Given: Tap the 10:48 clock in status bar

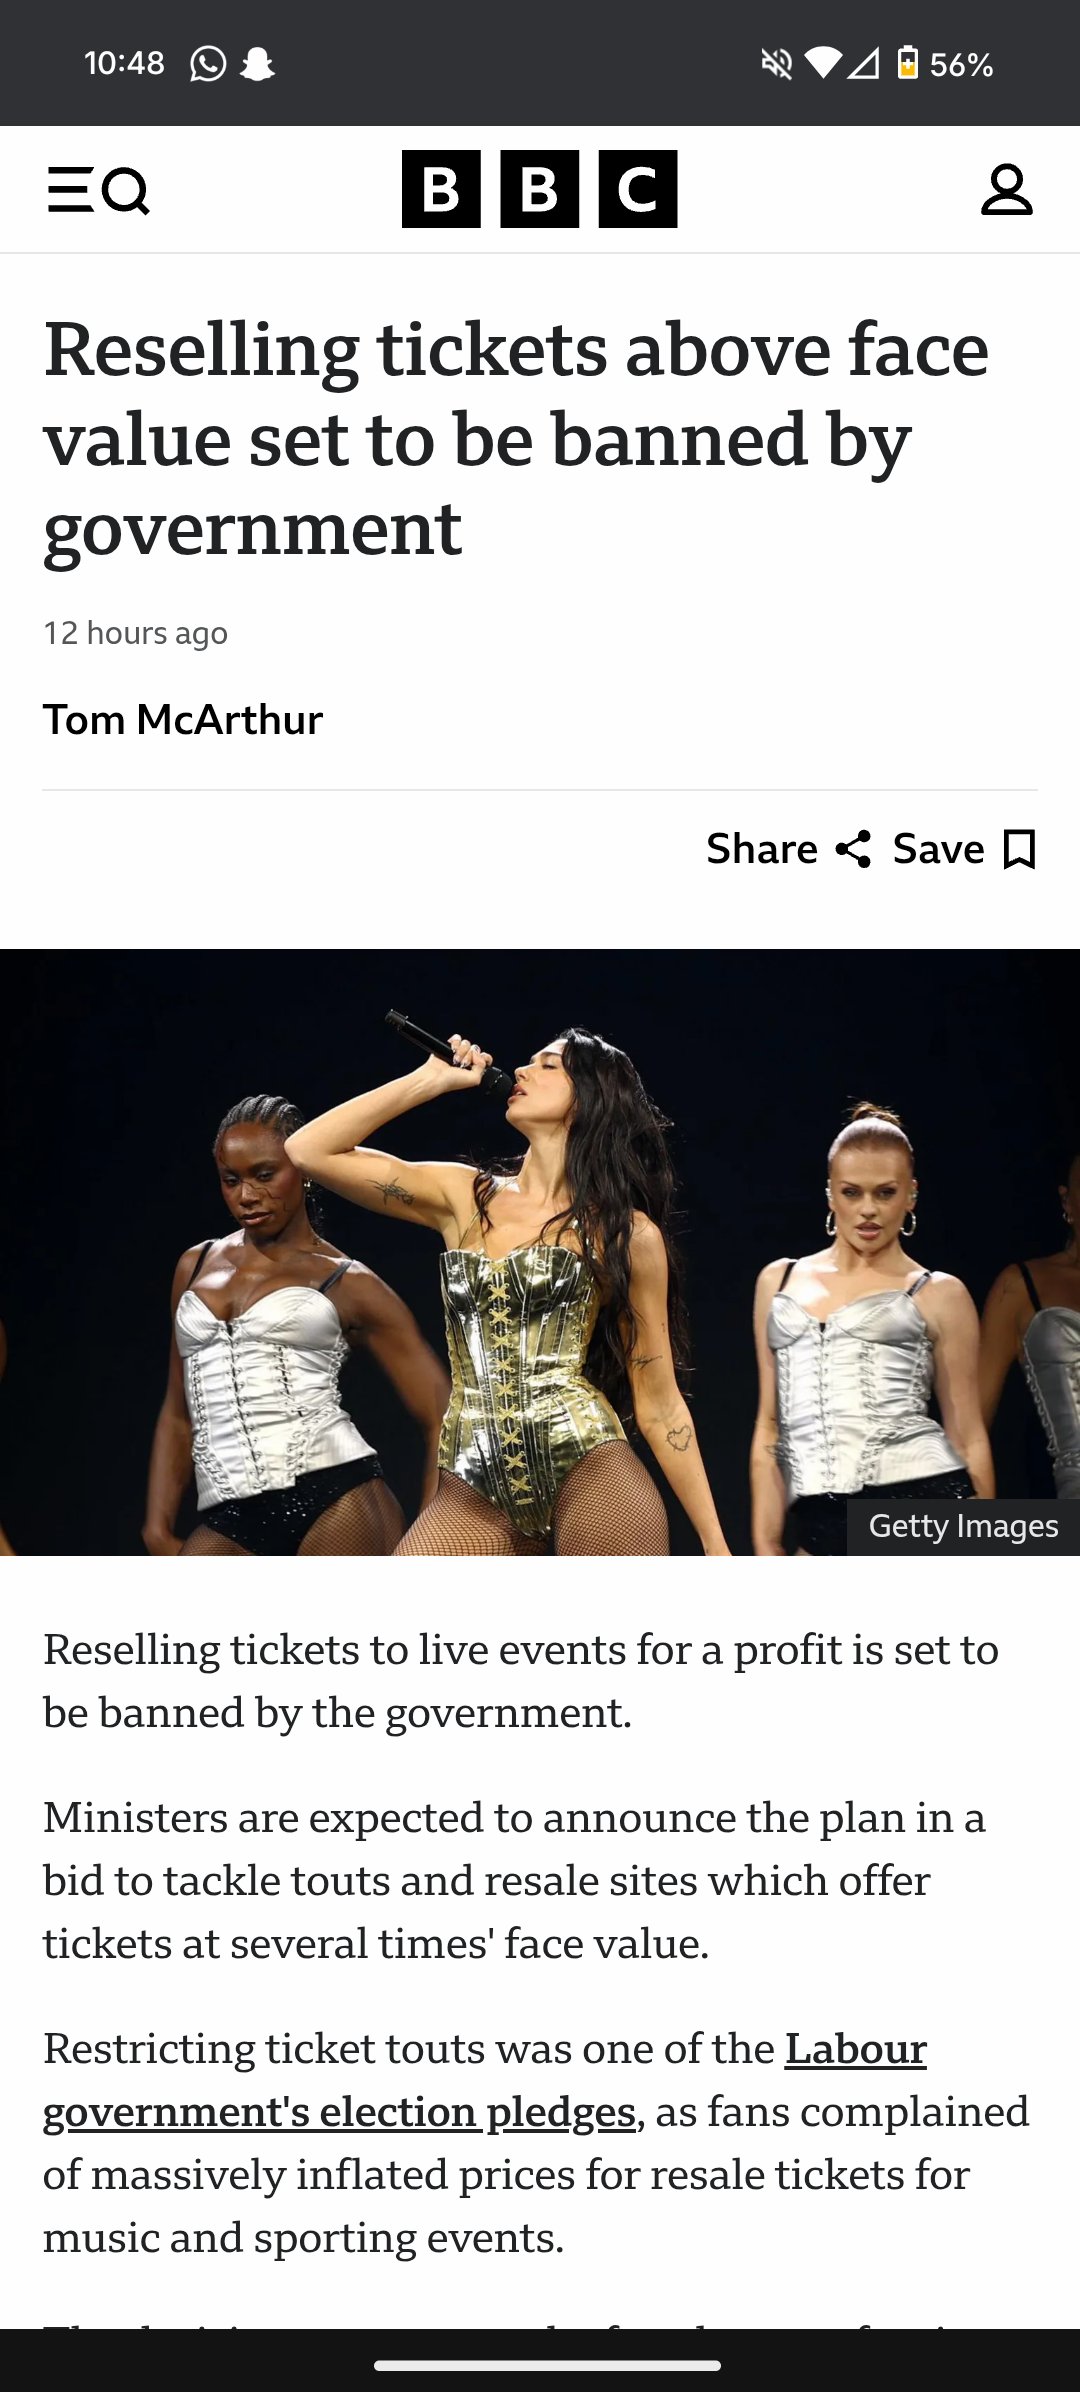Looking at the screenshot, I should point(124,64).
